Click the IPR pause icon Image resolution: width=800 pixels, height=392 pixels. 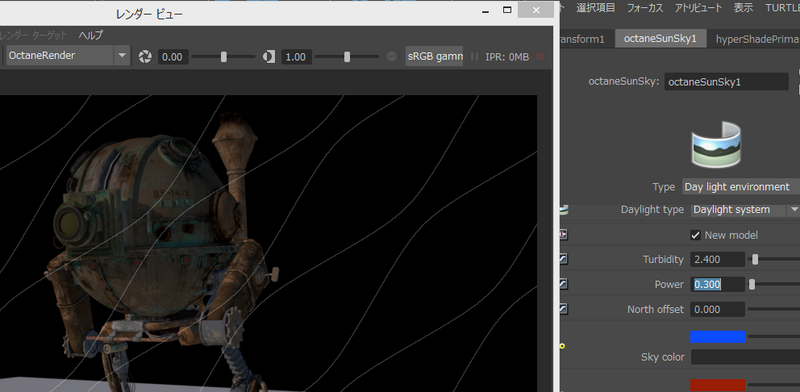tap(474, 57)
